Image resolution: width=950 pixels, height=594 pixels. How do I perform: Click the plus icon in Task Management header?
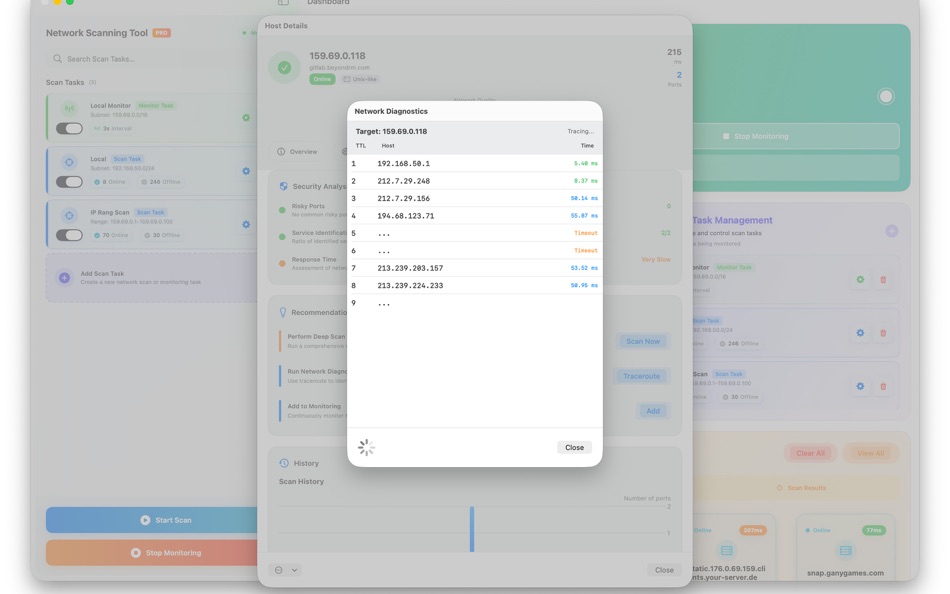coord(891,231)
